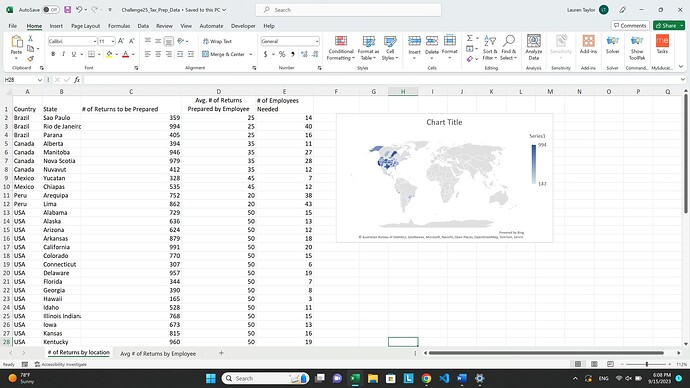Click the red font color swatch
Viewport: 690px width, 388px height.
coord(125,54)
